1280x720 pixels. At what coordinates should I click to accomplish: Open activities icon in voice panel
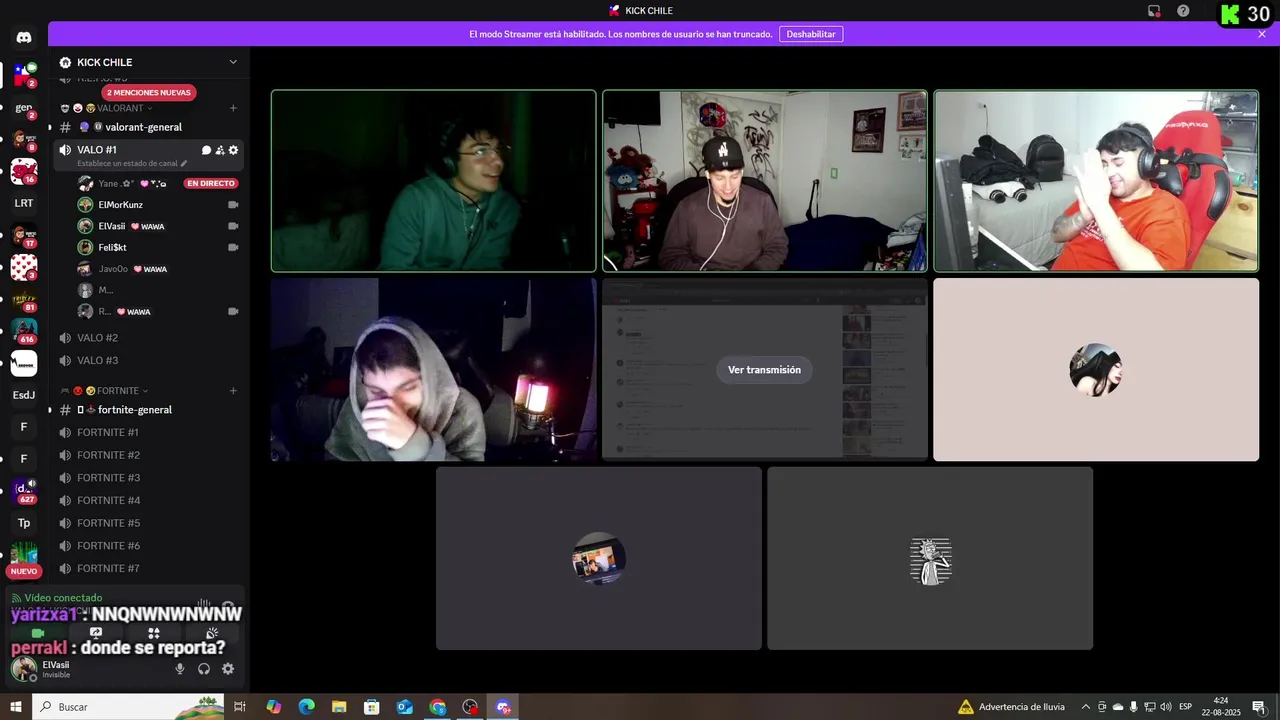click(154, 633)
